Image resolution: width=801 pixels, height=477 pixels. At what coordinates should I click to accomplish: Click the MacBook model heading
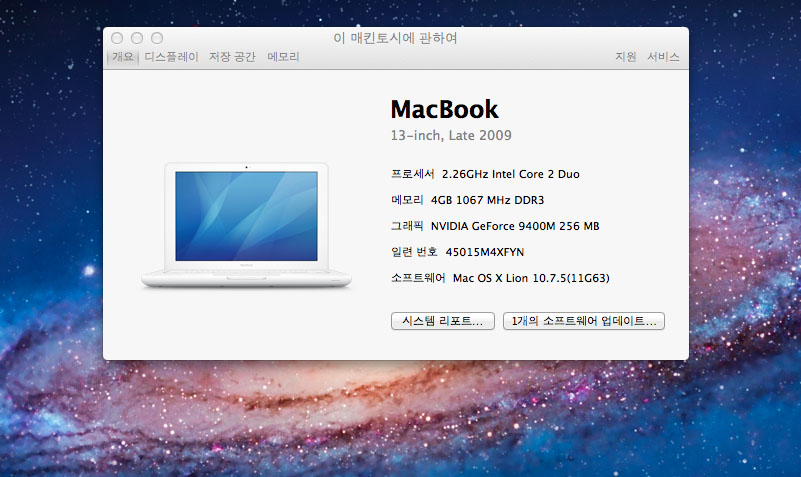[x=444, y=109]
